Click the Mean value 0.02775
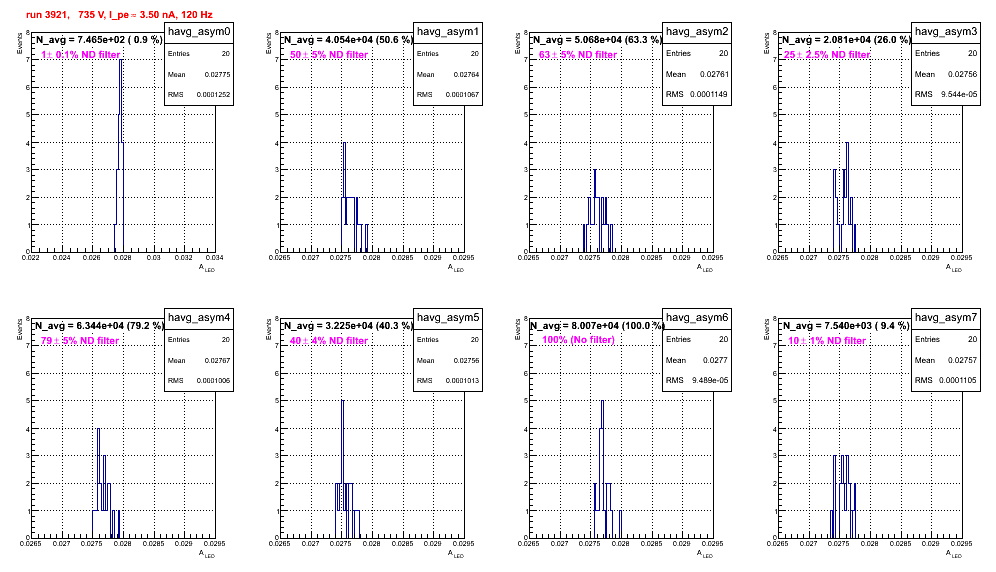Viewport: 996px width, 572px height. click(x=217, y=74)
